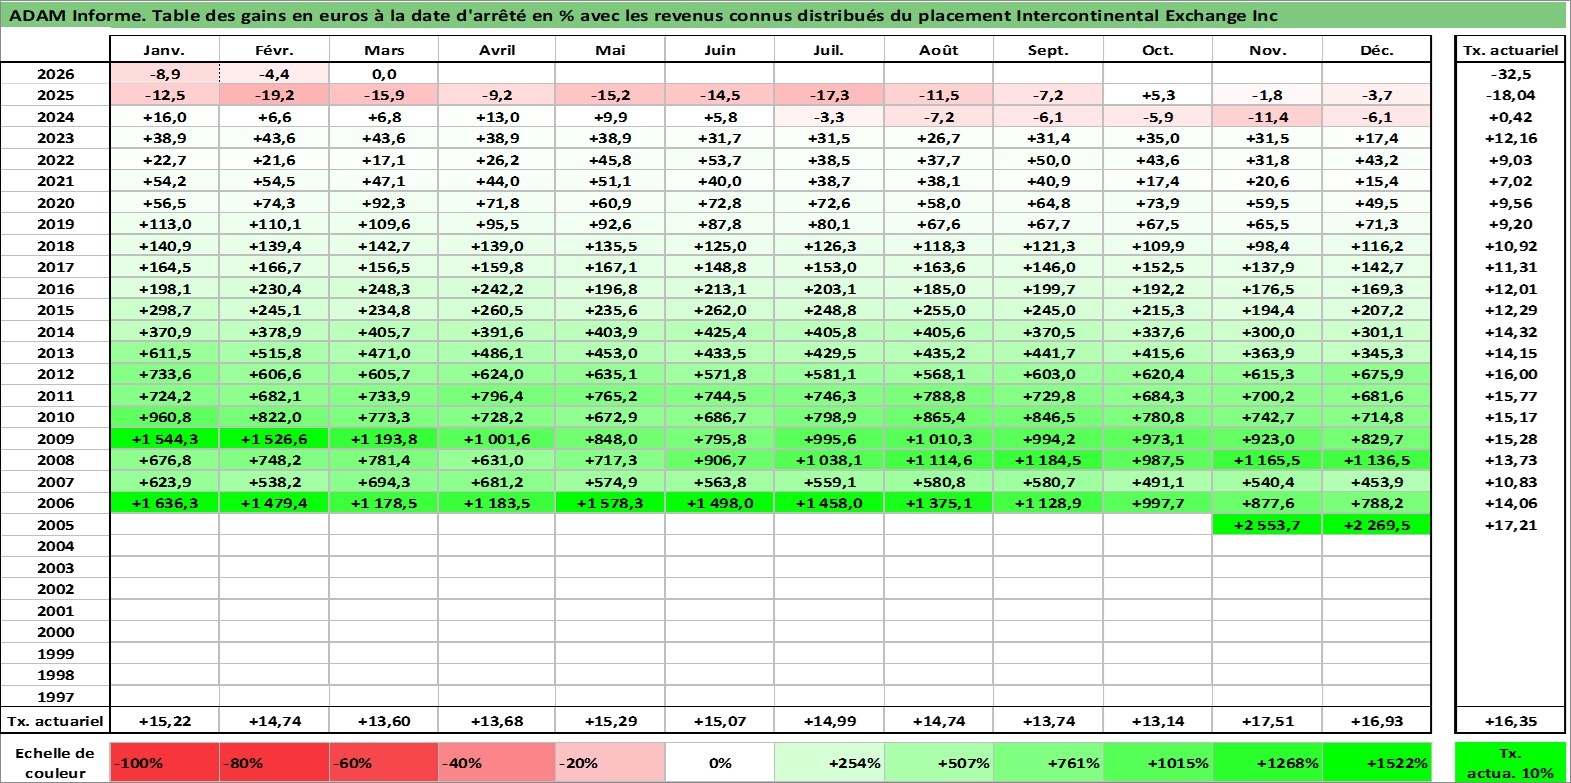The height and width of the screenshot is (783, 1571).
Task: Click cell +98,4 for November 2018
Action: 1267,246
